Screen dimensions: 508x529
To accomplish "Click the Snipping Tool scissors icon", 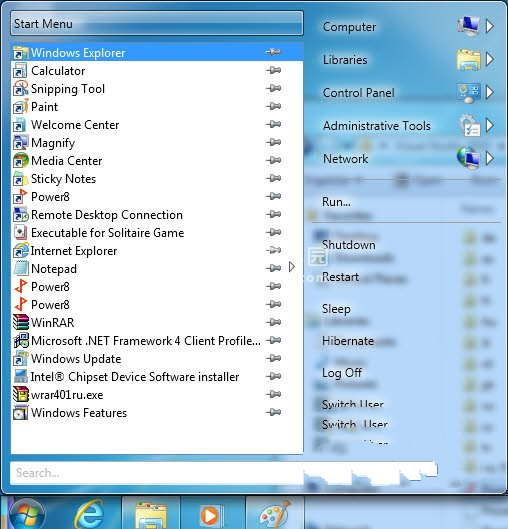I will pos(21,89).
